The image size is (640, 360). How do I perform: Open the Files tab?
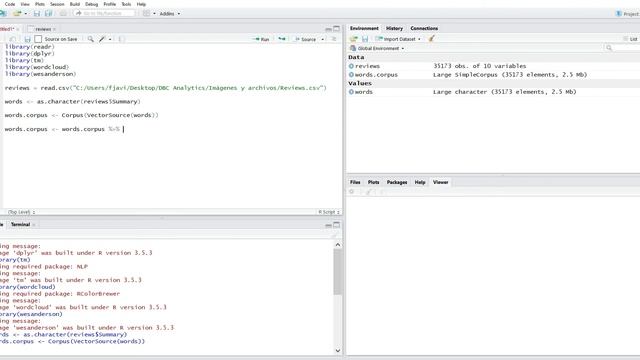pos(355,182)
